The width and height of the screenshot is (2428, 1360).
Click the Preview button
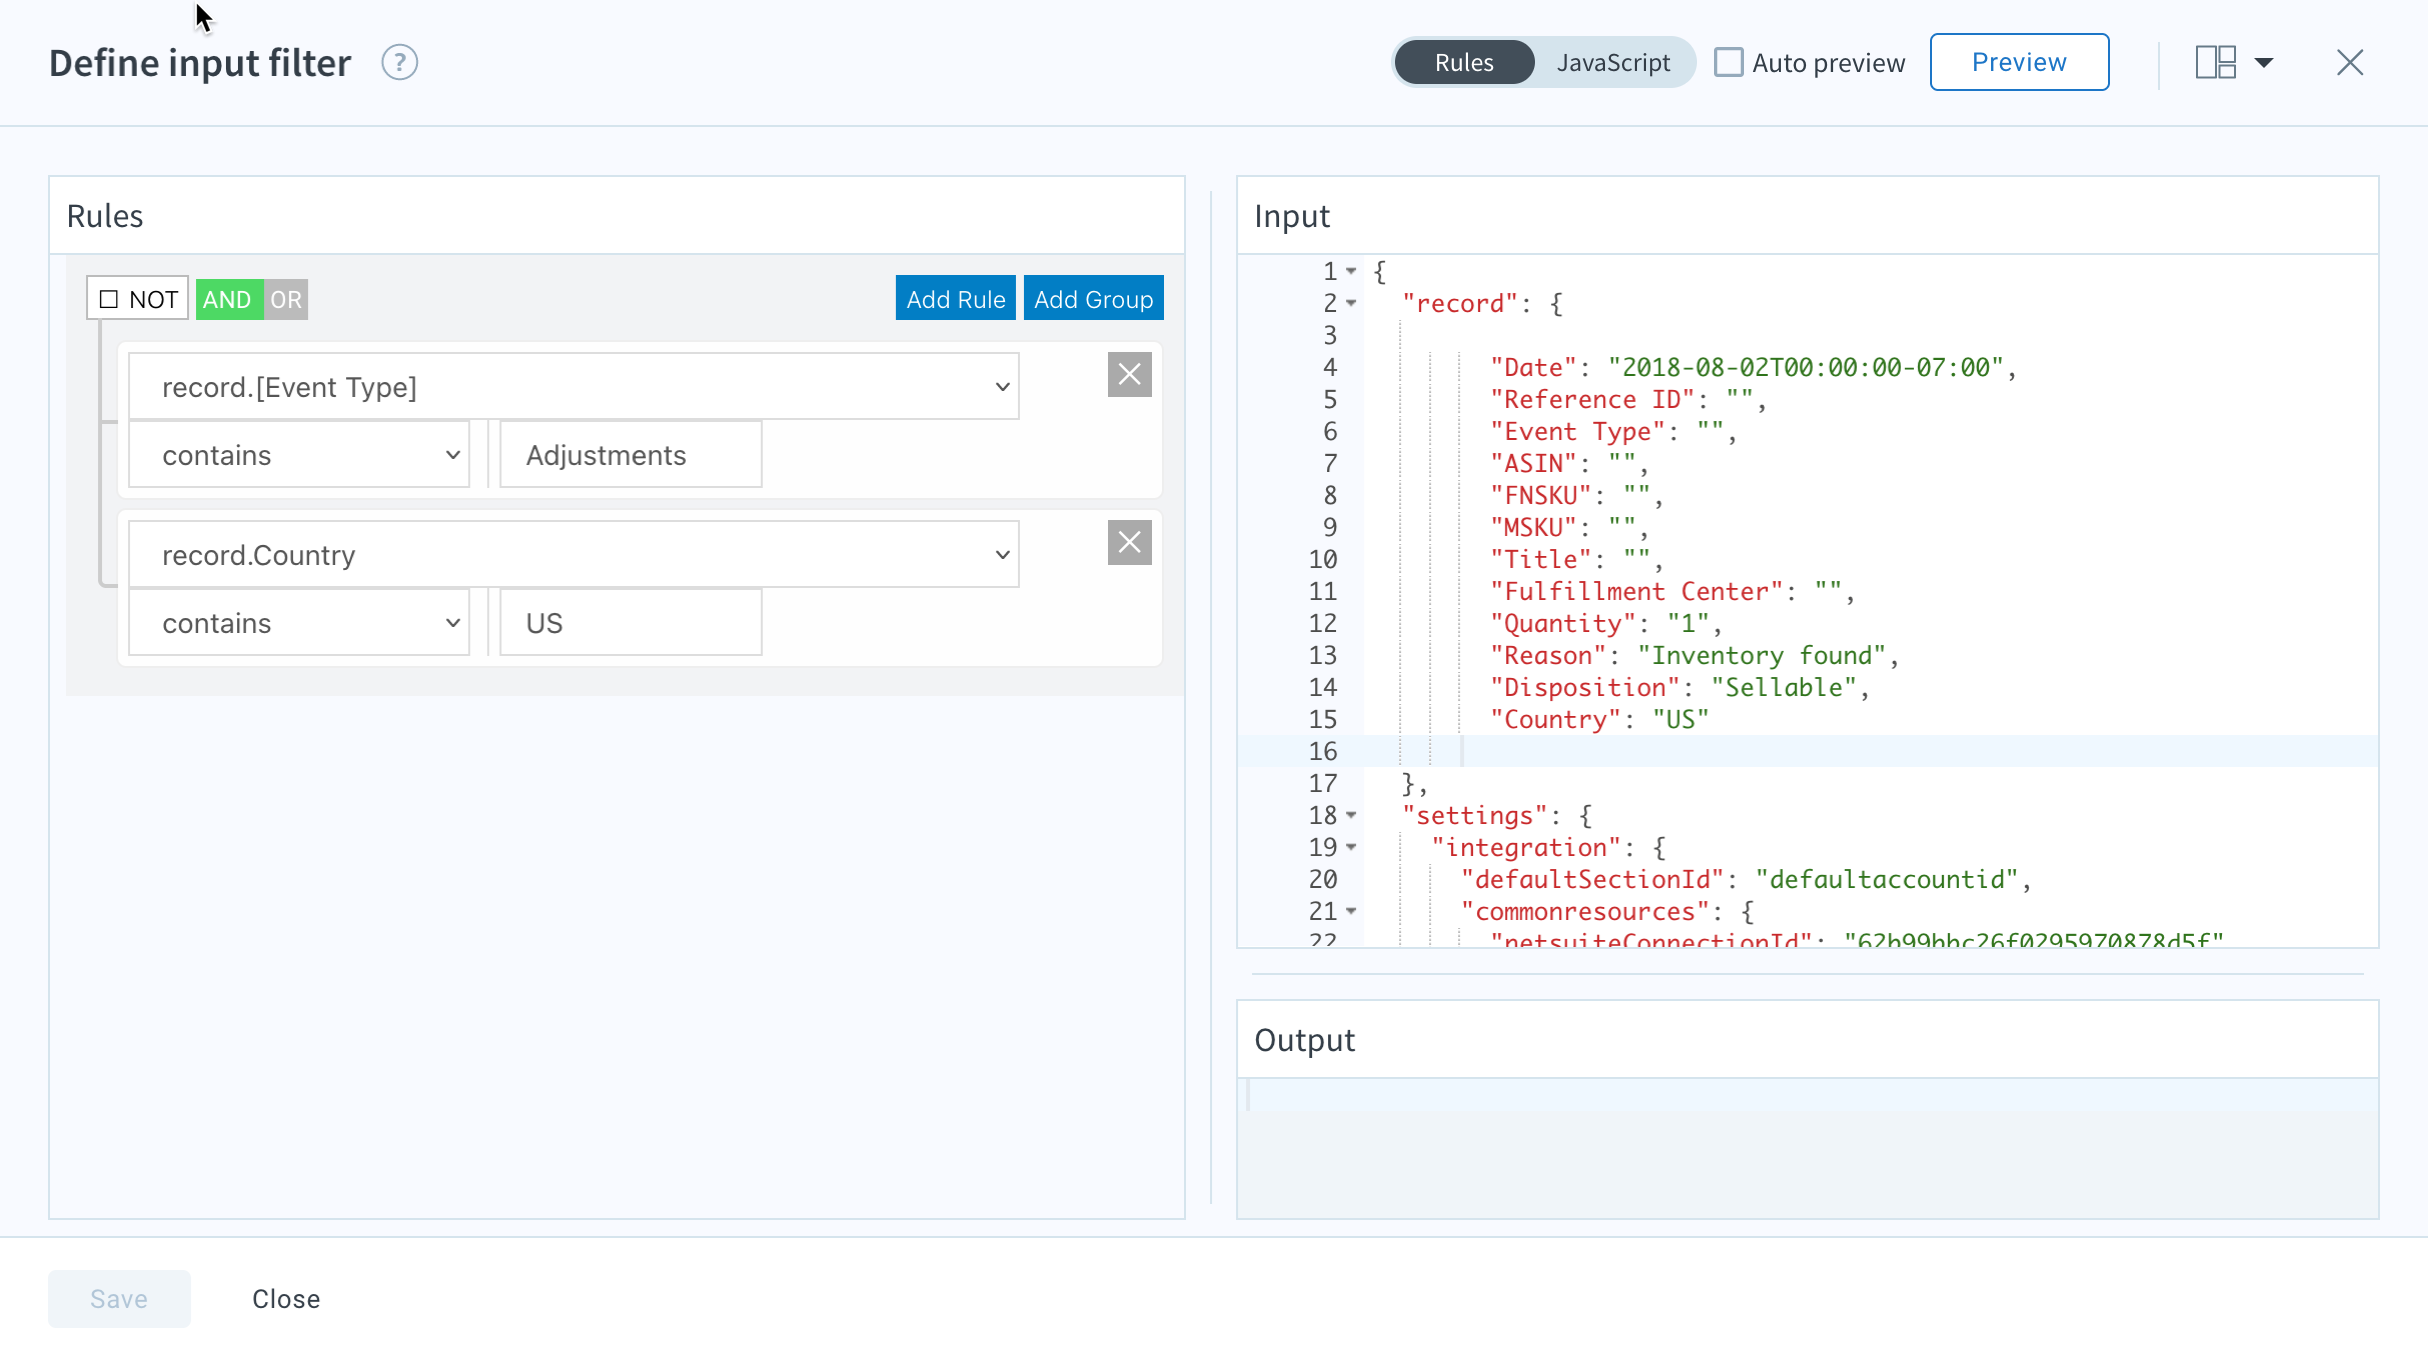[x=2019, y=62]
